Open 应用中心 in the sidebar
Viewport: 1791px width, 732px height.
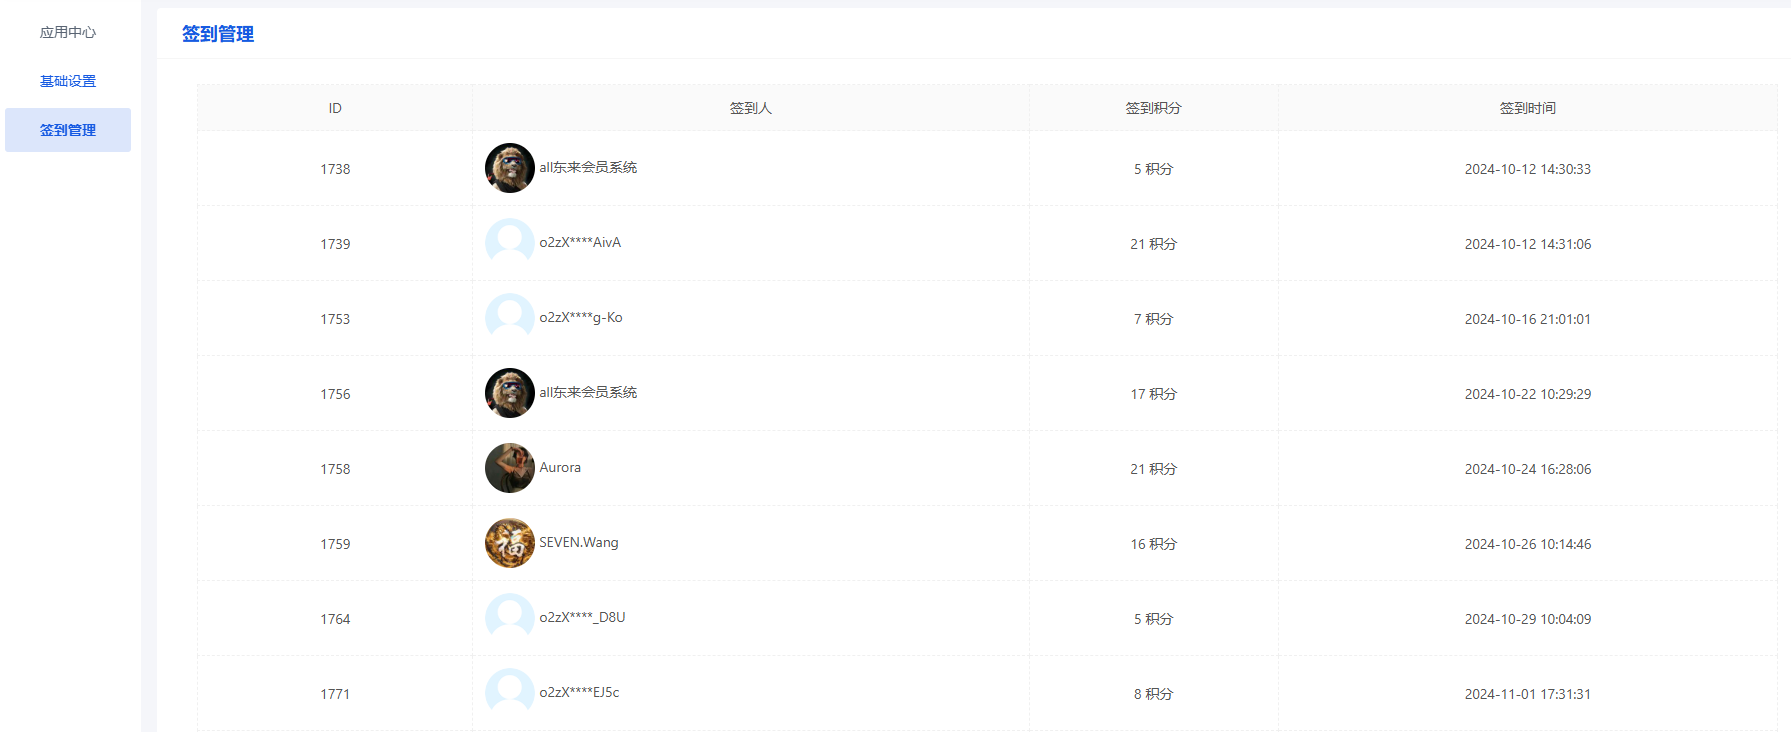coord(68,32)
